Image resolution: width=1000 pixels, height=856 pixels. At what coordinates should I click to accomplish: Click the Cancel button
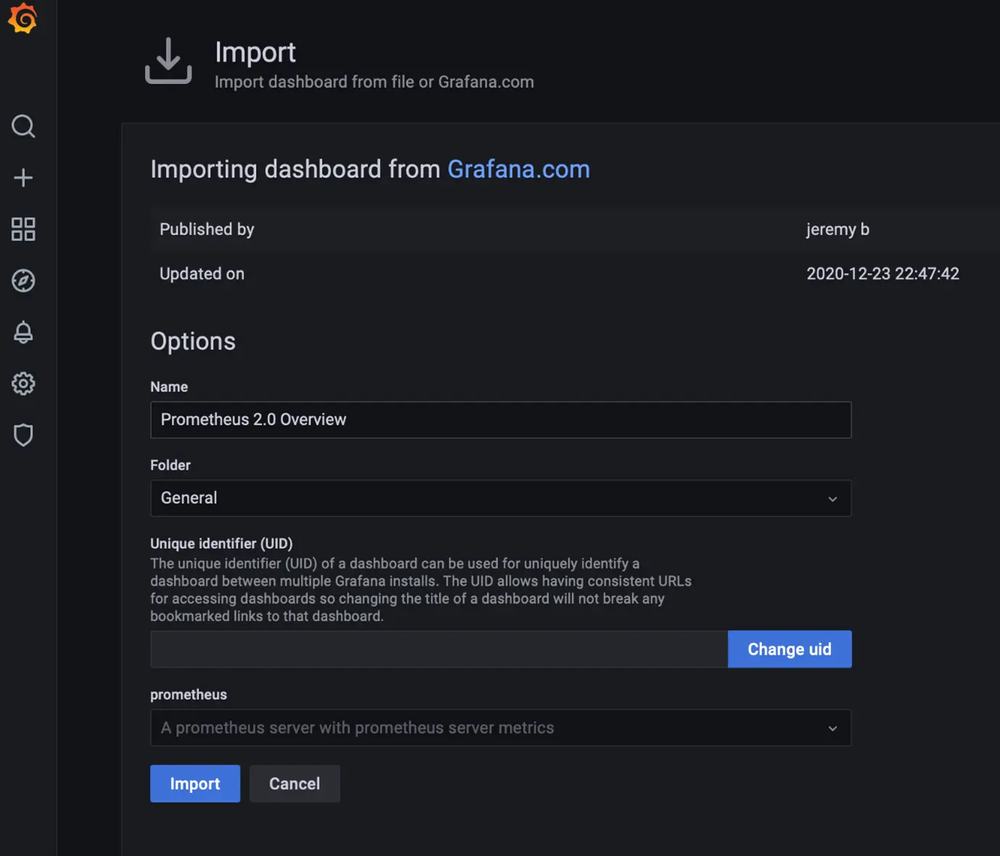point(294,784)
